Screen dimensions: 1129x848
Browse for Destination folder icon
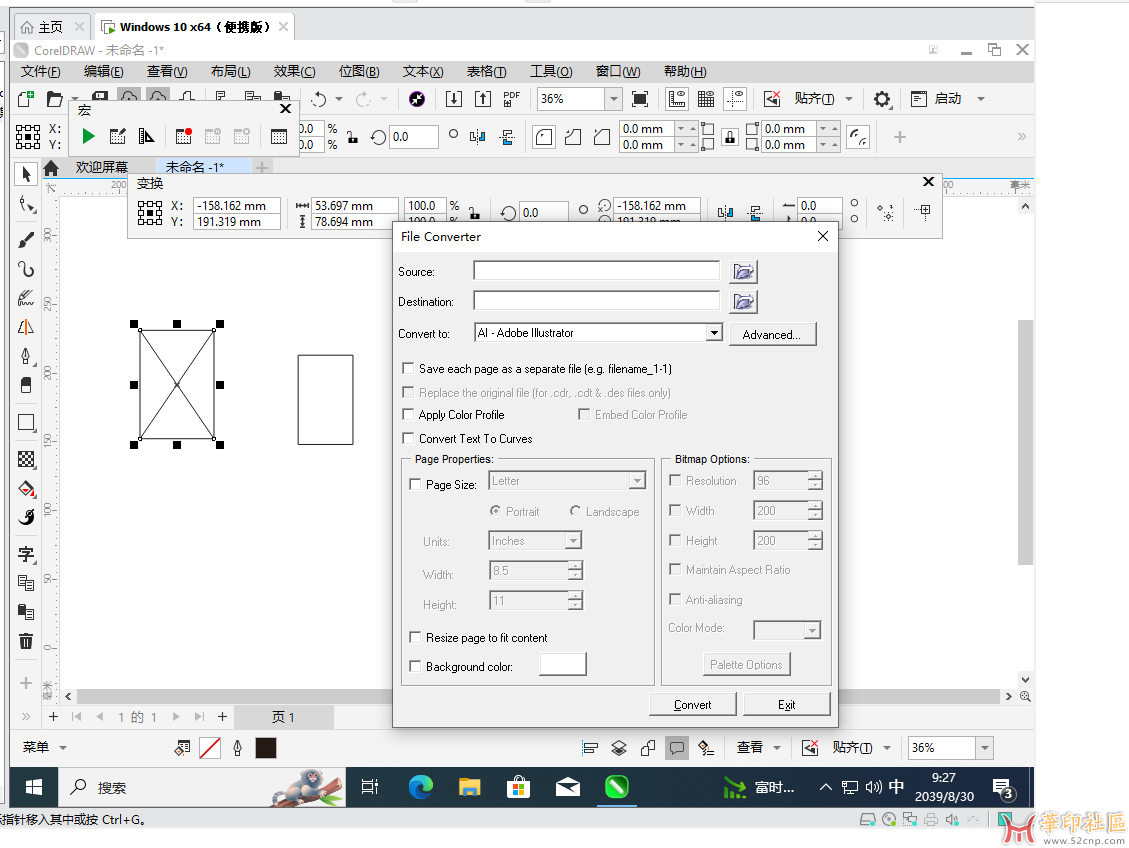(744, 302)
